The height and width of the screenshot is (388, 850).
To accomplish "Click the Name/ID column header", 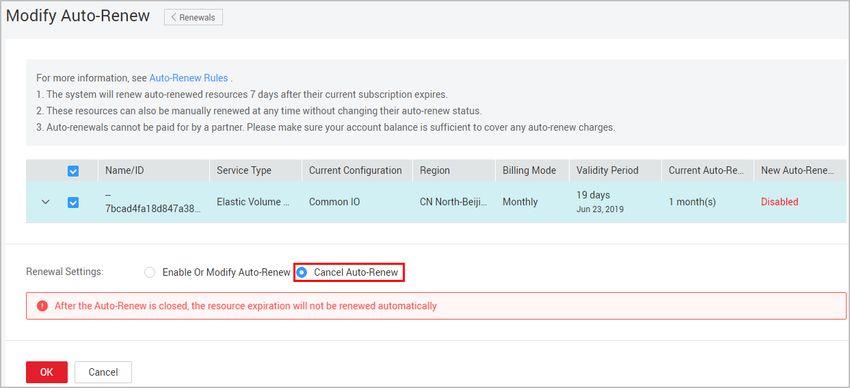I will coord(125,170).
